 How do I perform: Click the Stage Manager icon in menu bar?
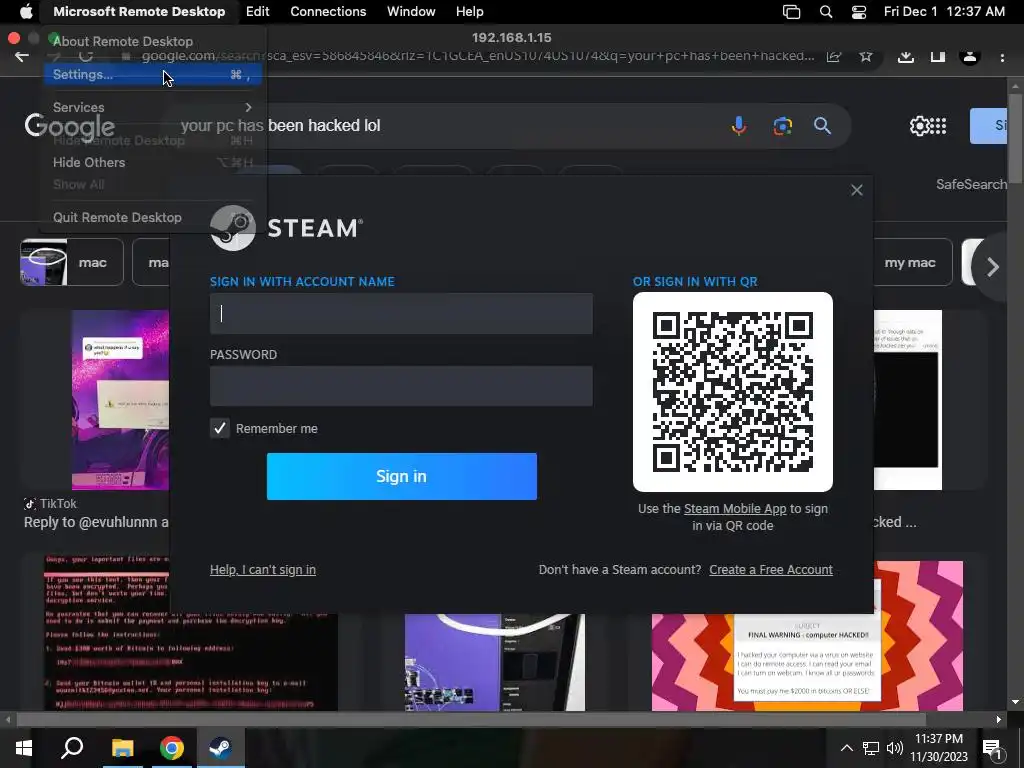point(792,12)
